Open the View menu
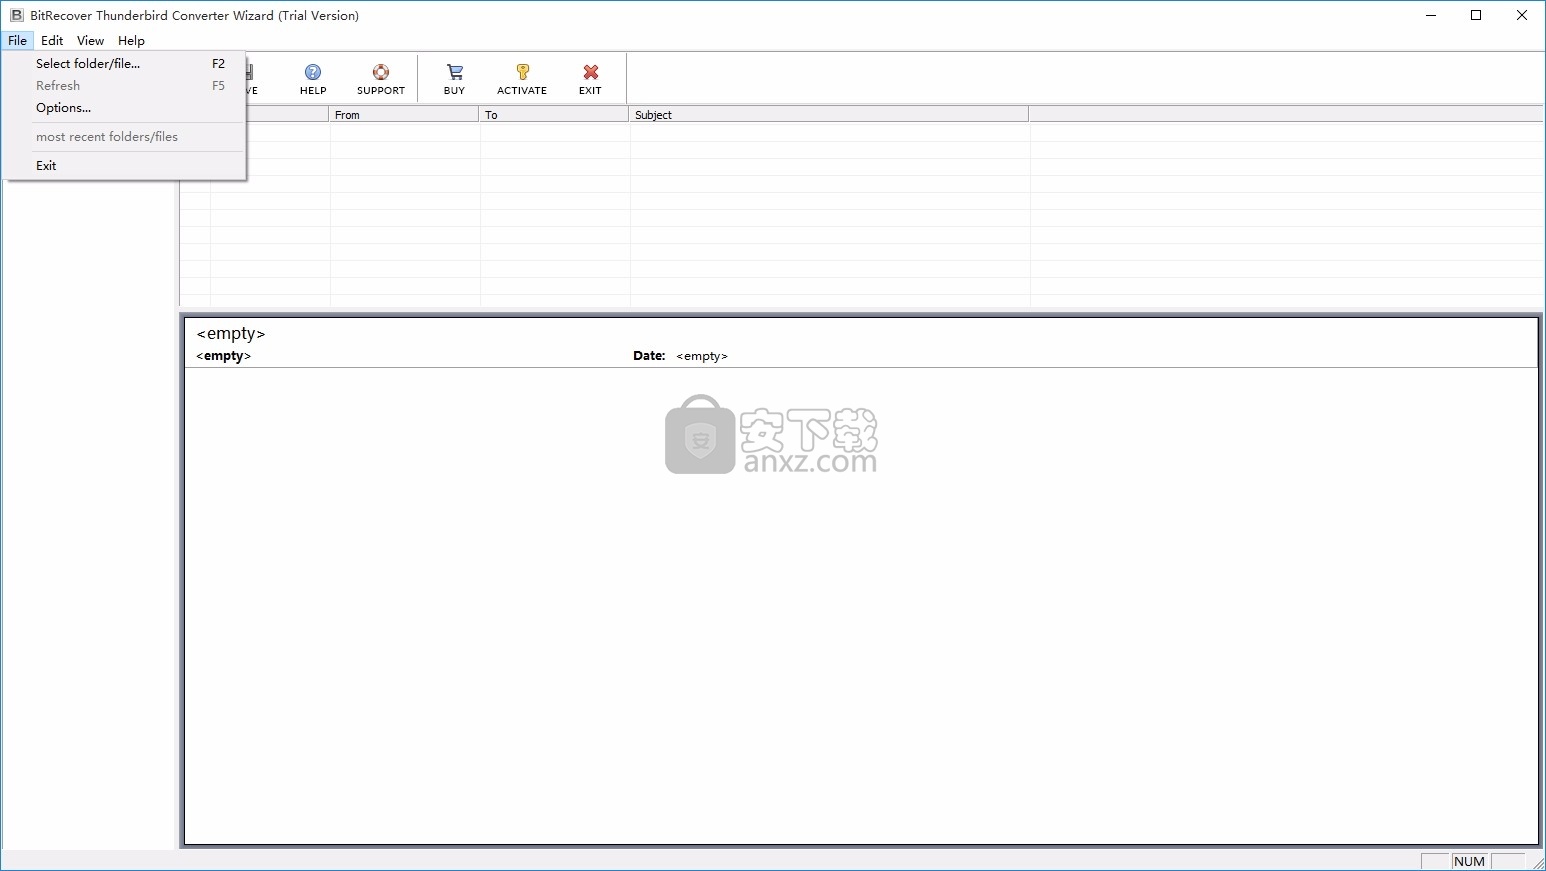The width and height of the screenshot is (1546, 871). click(x=90, y=41)
